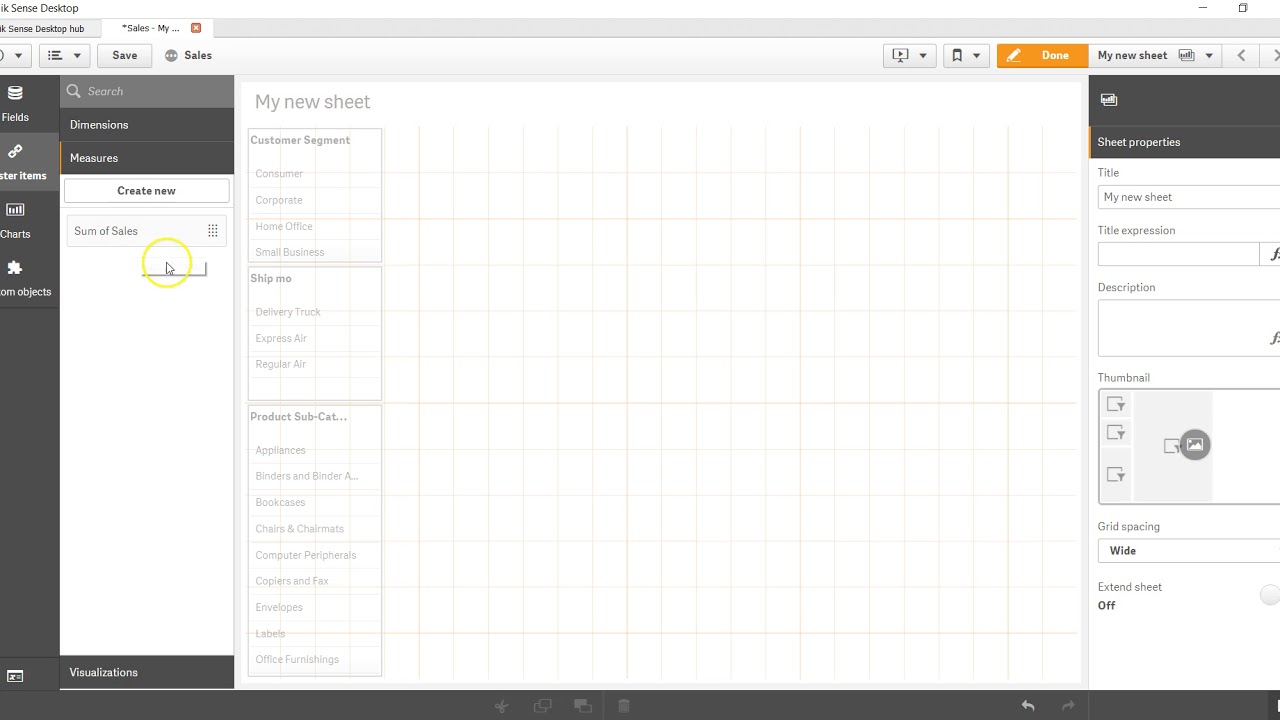Collapse the Measures section
1280x720 pixels.
click(x=147, y=158)
